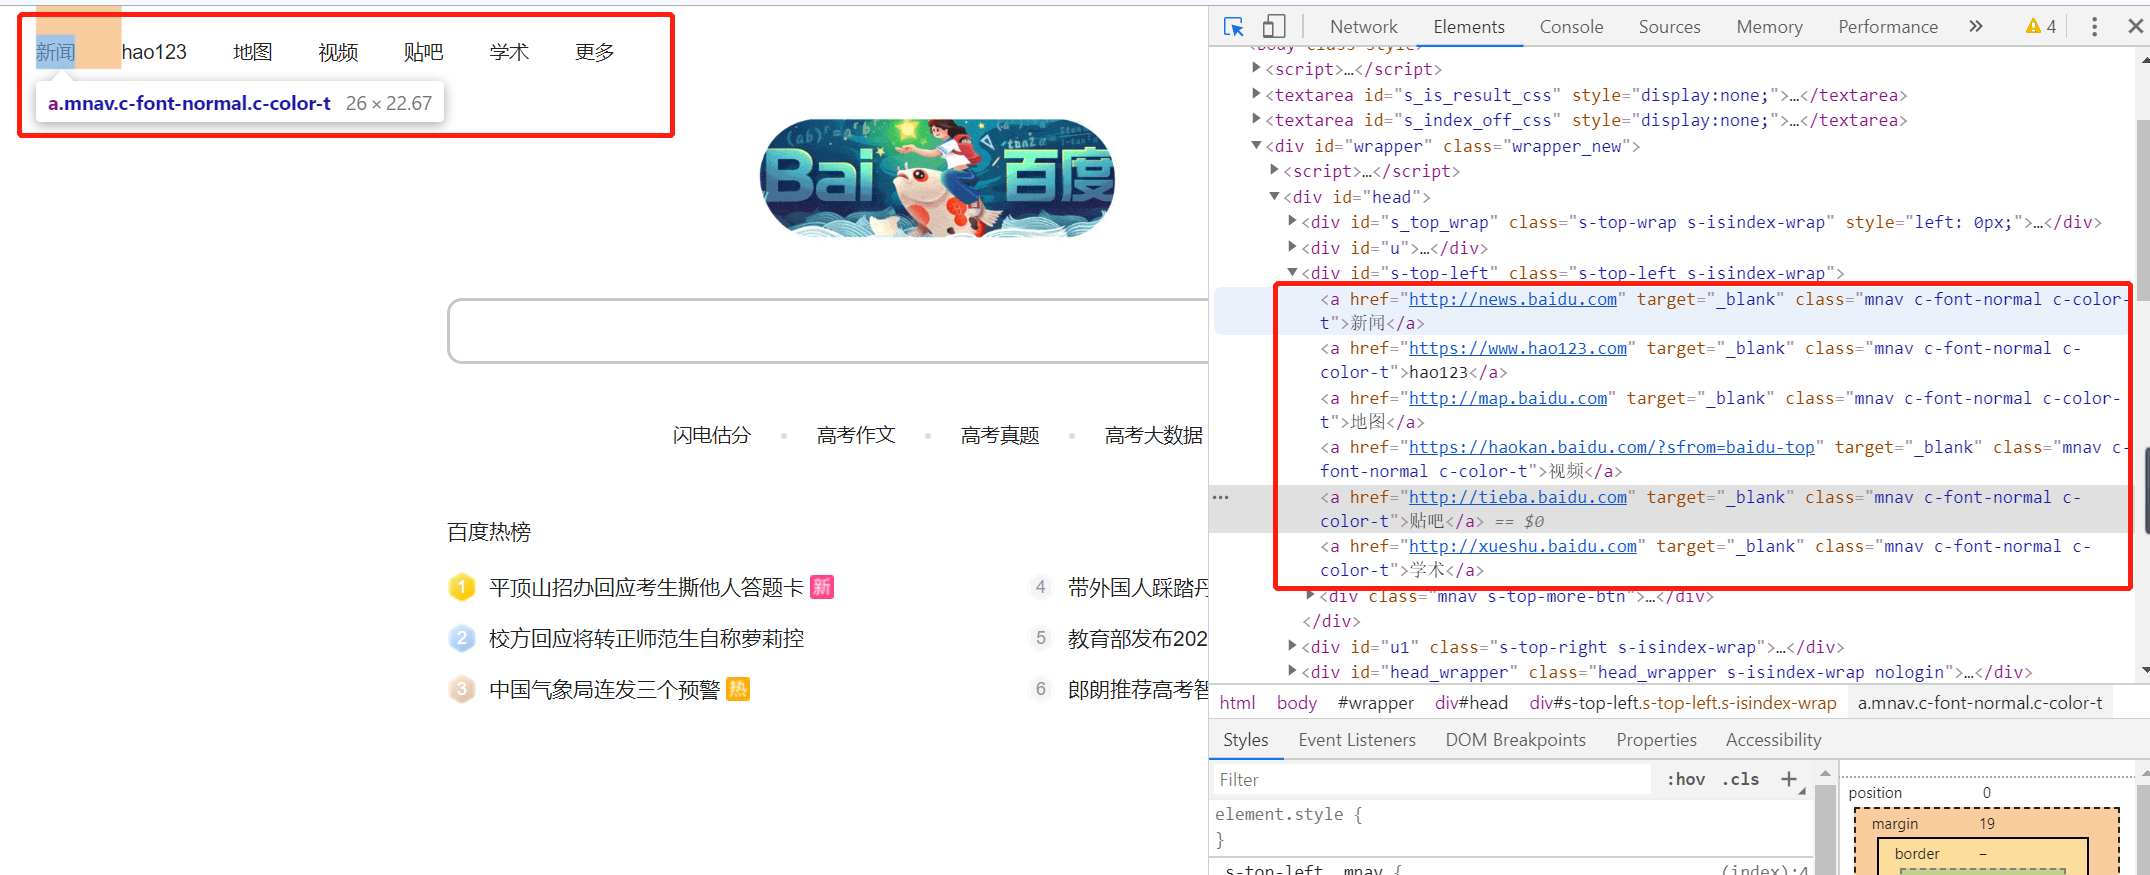Open the map.baidu.com href link
This screenshot has height=875, width=2150.
pos(1507,398)
